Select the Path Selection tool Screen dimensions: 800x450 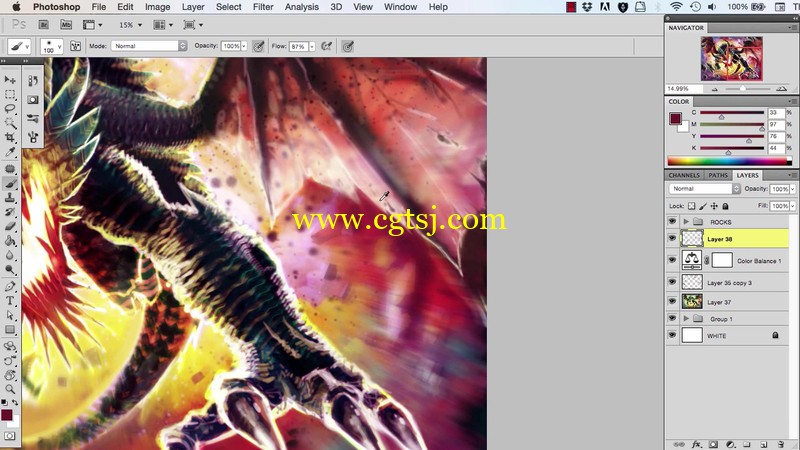click(x=10, y=315)
